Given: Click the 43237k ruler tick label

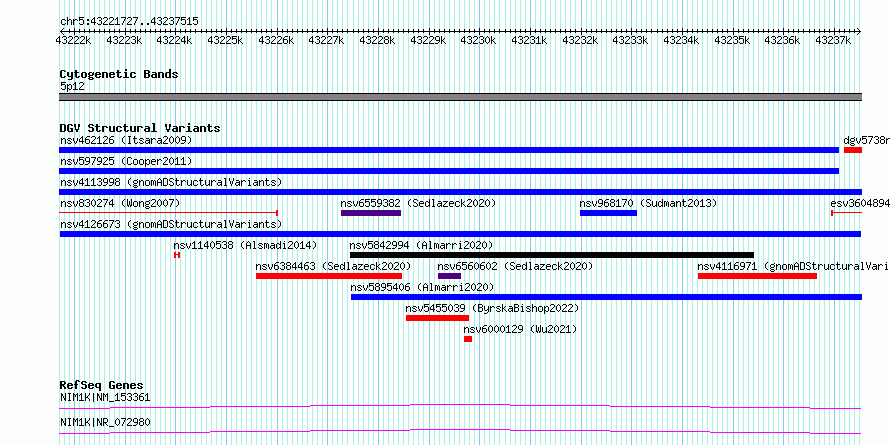Looking at the screenshot, I should click(833, 41).
